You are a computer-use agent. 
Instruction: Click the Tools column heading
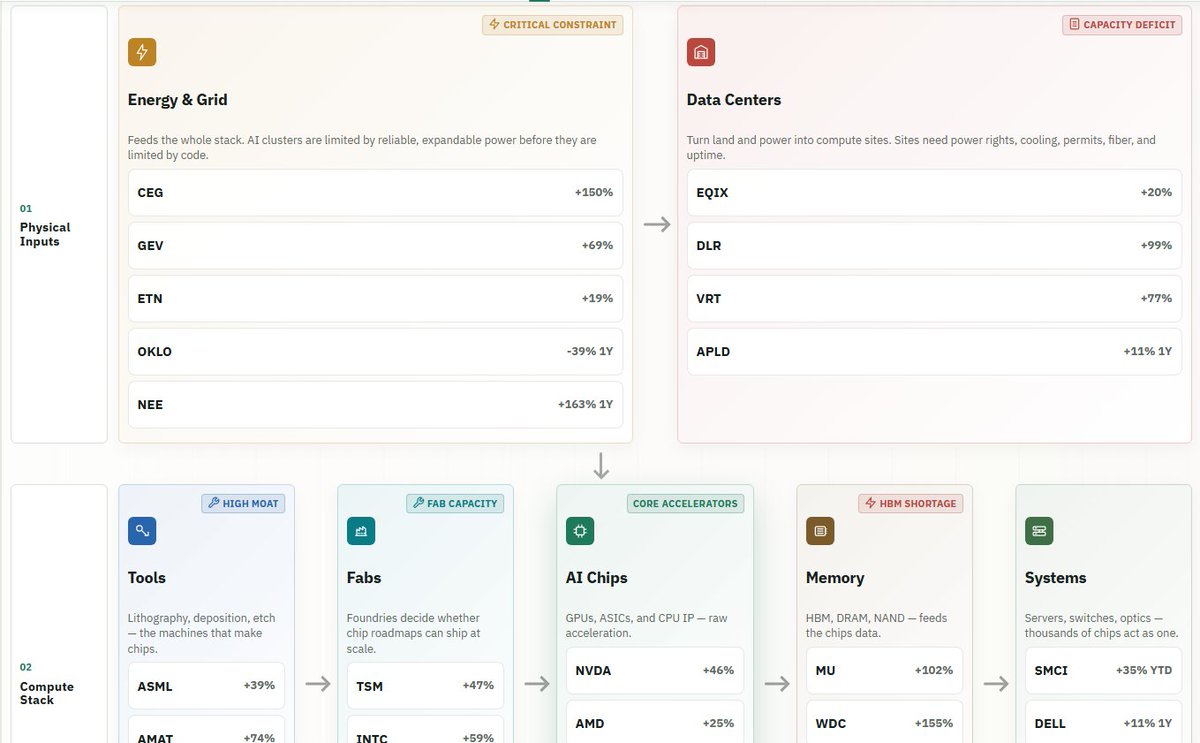tap(147, 578)
